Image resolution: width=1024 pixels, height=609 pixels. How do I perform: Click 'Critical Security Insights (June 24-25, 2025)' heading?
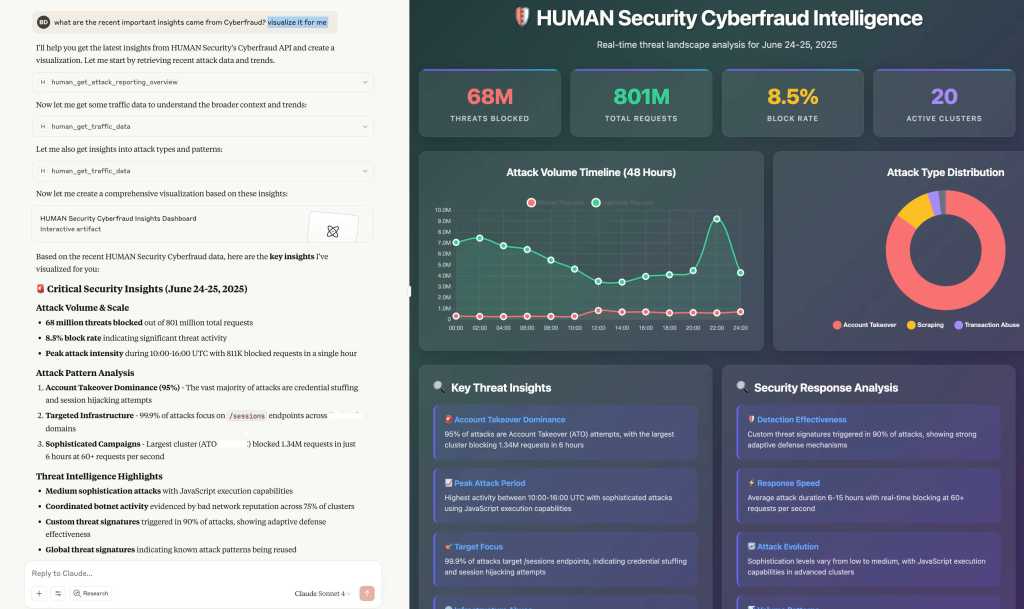(x=147, y=289)
